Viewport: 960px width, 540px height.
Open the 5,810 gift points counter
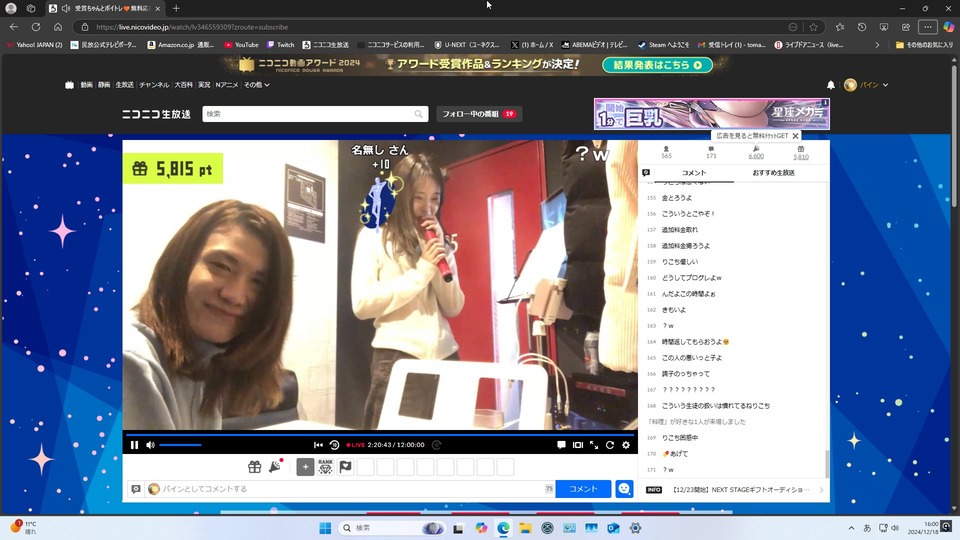pyautogui.click(x=801, y=152)
